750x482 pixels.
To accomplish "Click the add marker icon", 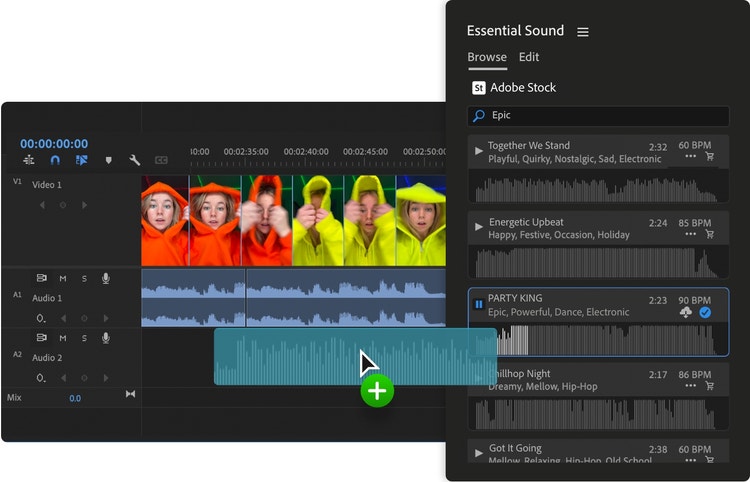I will (108, 160).
